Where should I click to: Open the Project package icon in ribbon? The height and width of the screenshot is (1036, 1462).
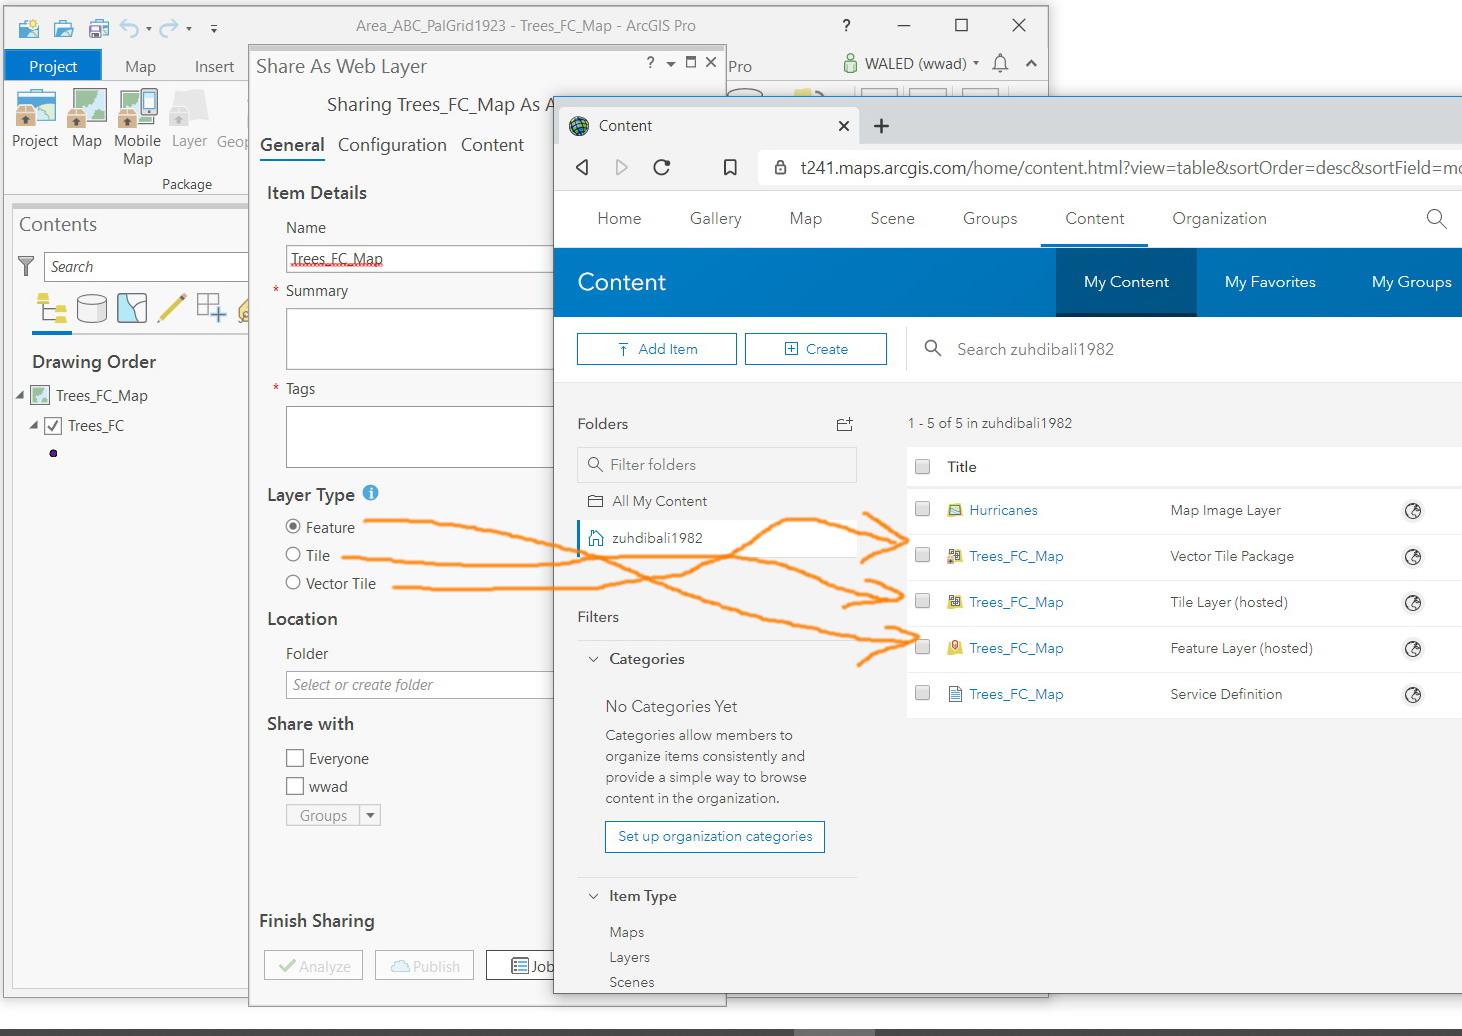tap(35, 109)
